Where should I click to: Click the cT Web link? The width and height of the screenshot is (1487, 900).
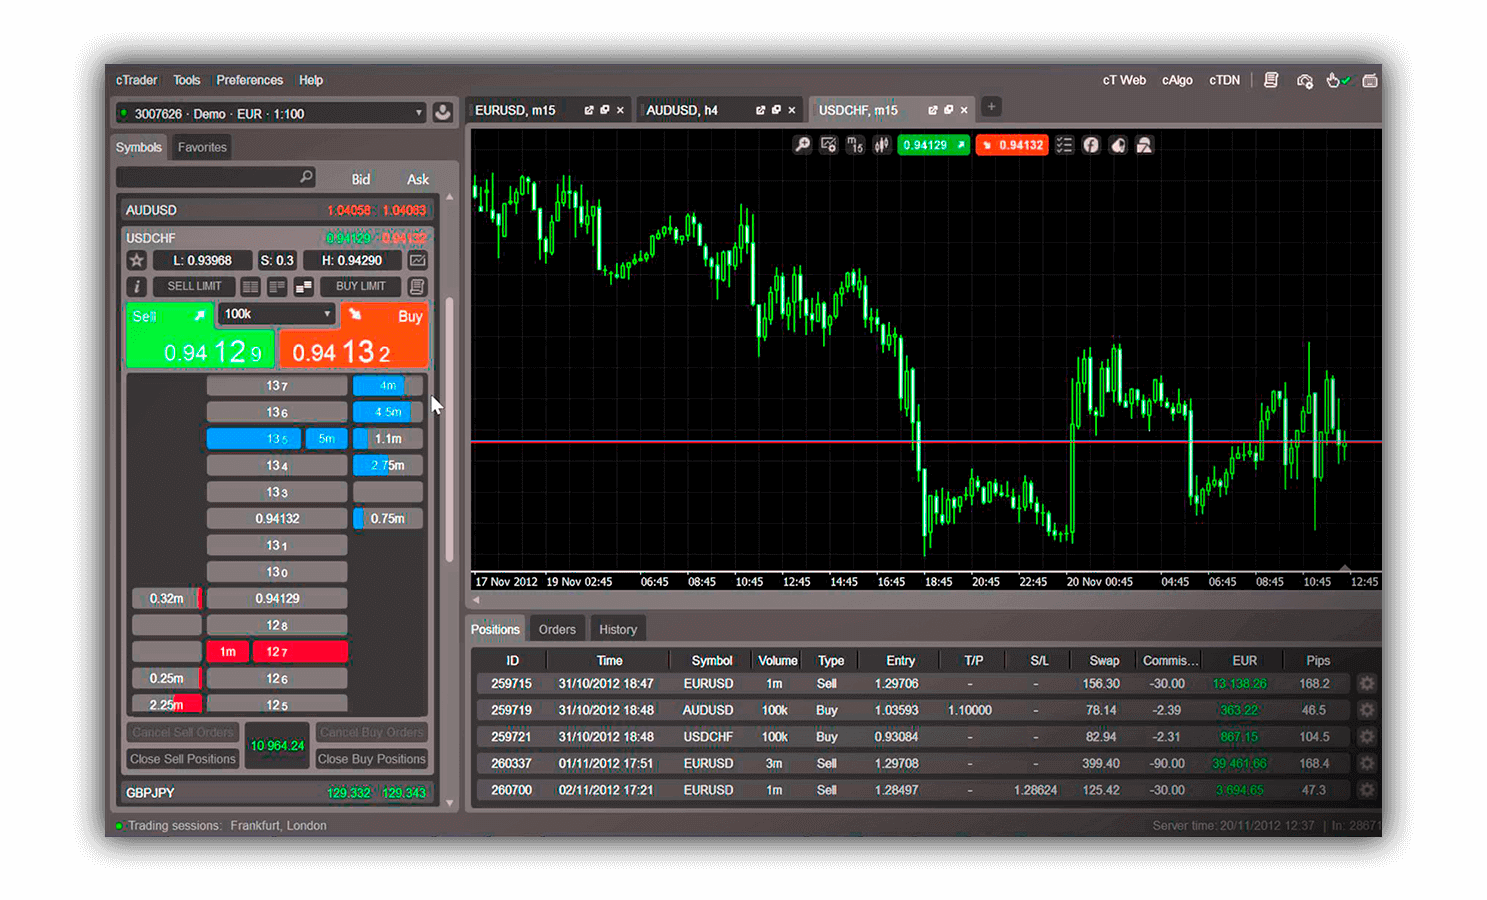pyautogui.click(x=1124, y=80)
